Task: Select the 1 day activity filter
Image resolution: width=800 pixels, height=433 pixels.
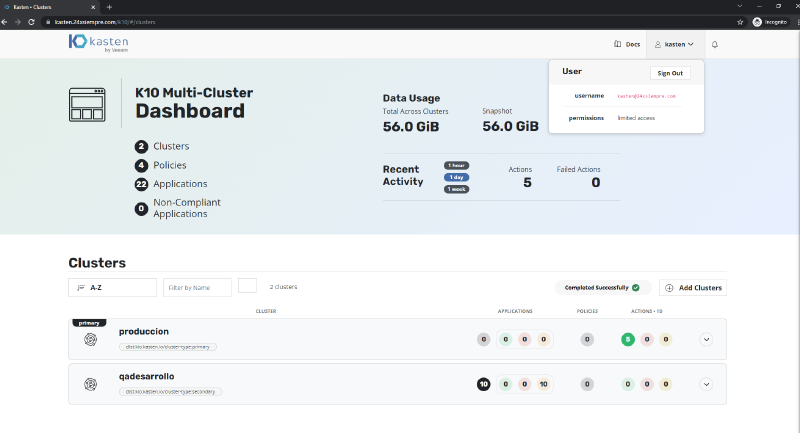Action: pyautogui.click(x=456, y=177)
